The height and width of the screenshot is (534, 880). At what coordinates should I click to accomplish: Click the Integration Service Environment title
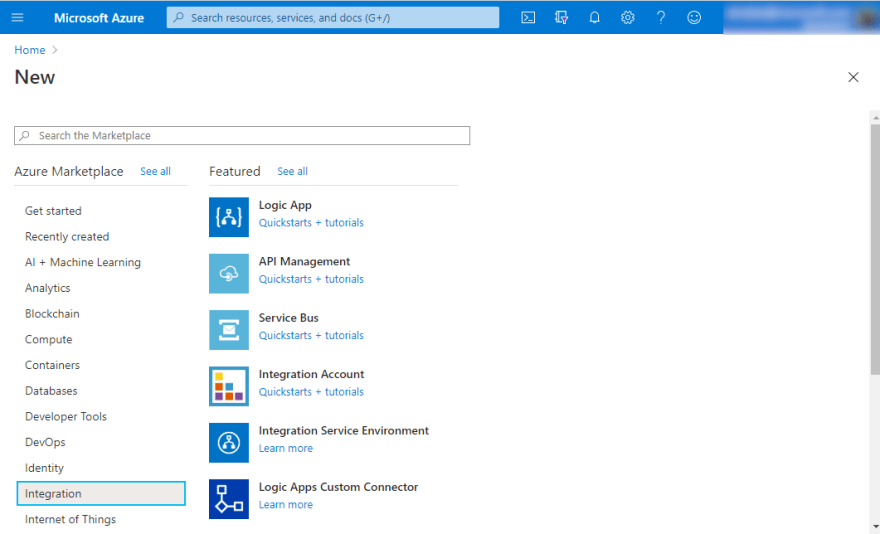click(343, 431)
